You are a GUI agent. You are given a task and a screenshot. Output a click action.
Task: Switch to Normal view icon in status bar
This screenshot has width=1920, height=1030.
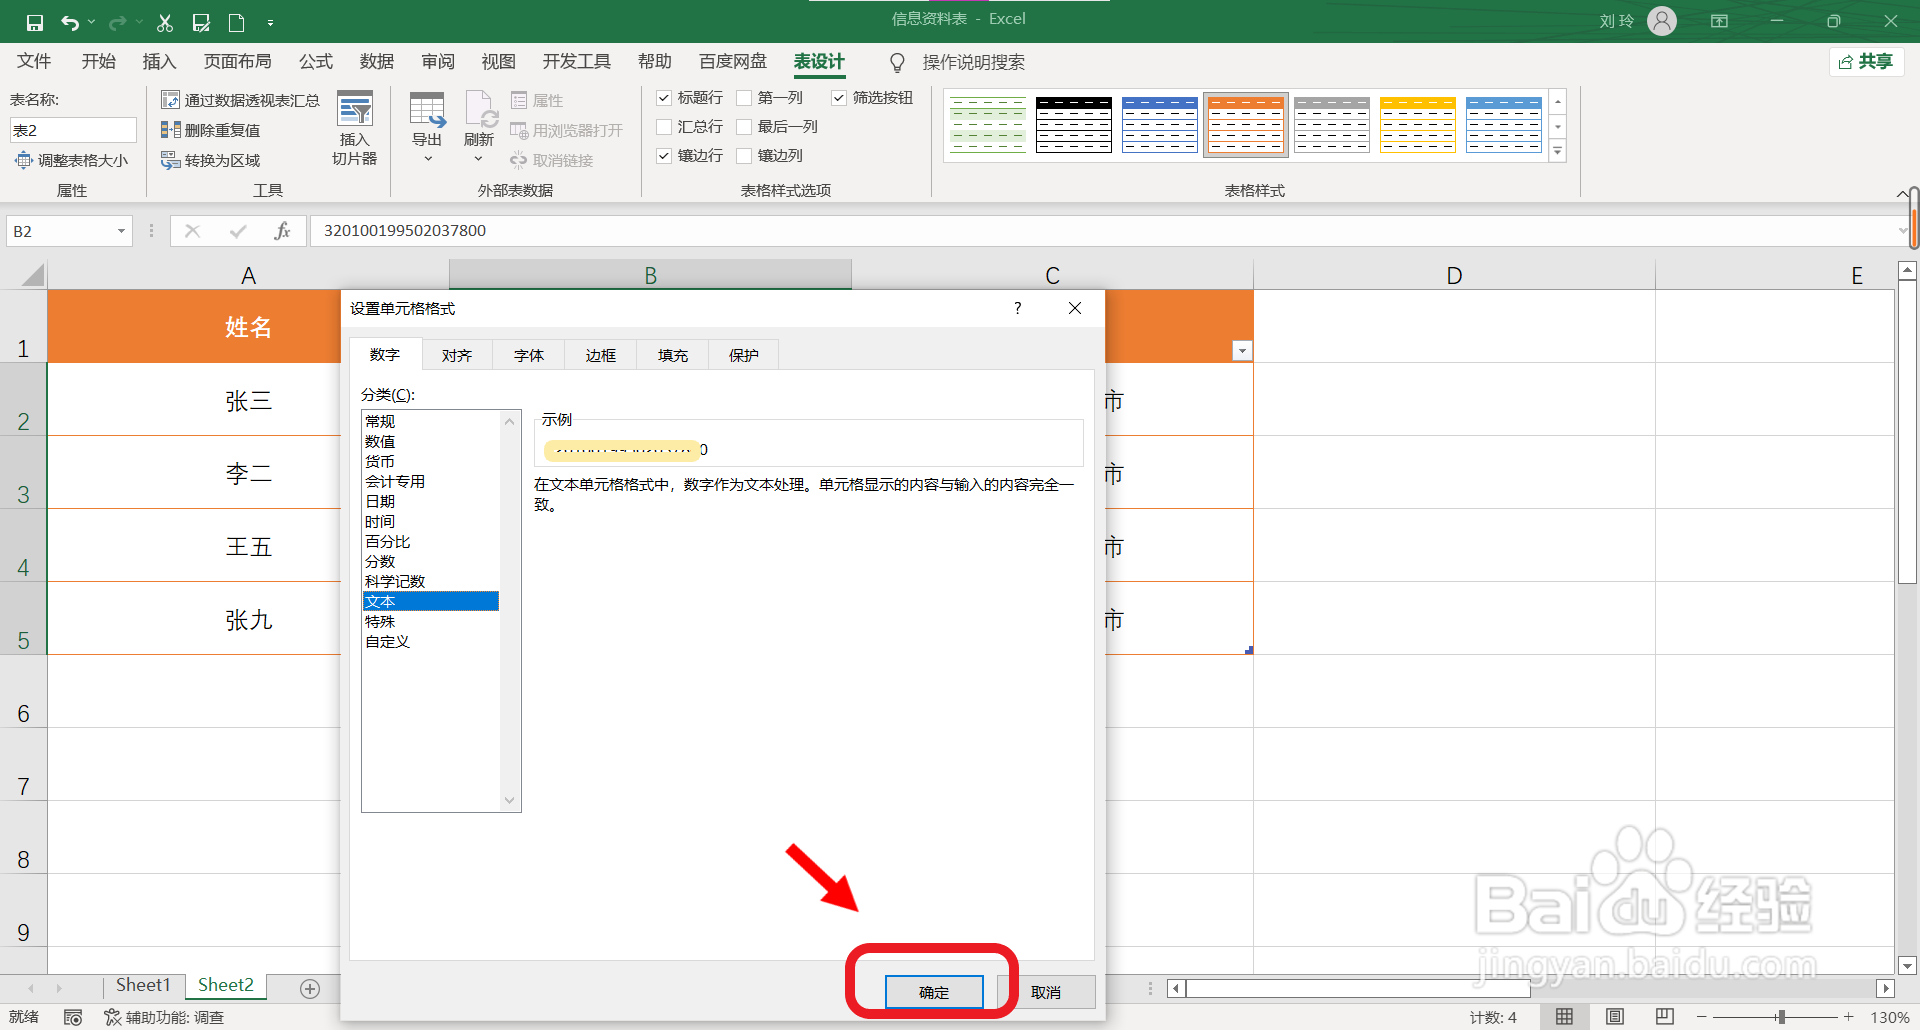pos(1564,1017)
